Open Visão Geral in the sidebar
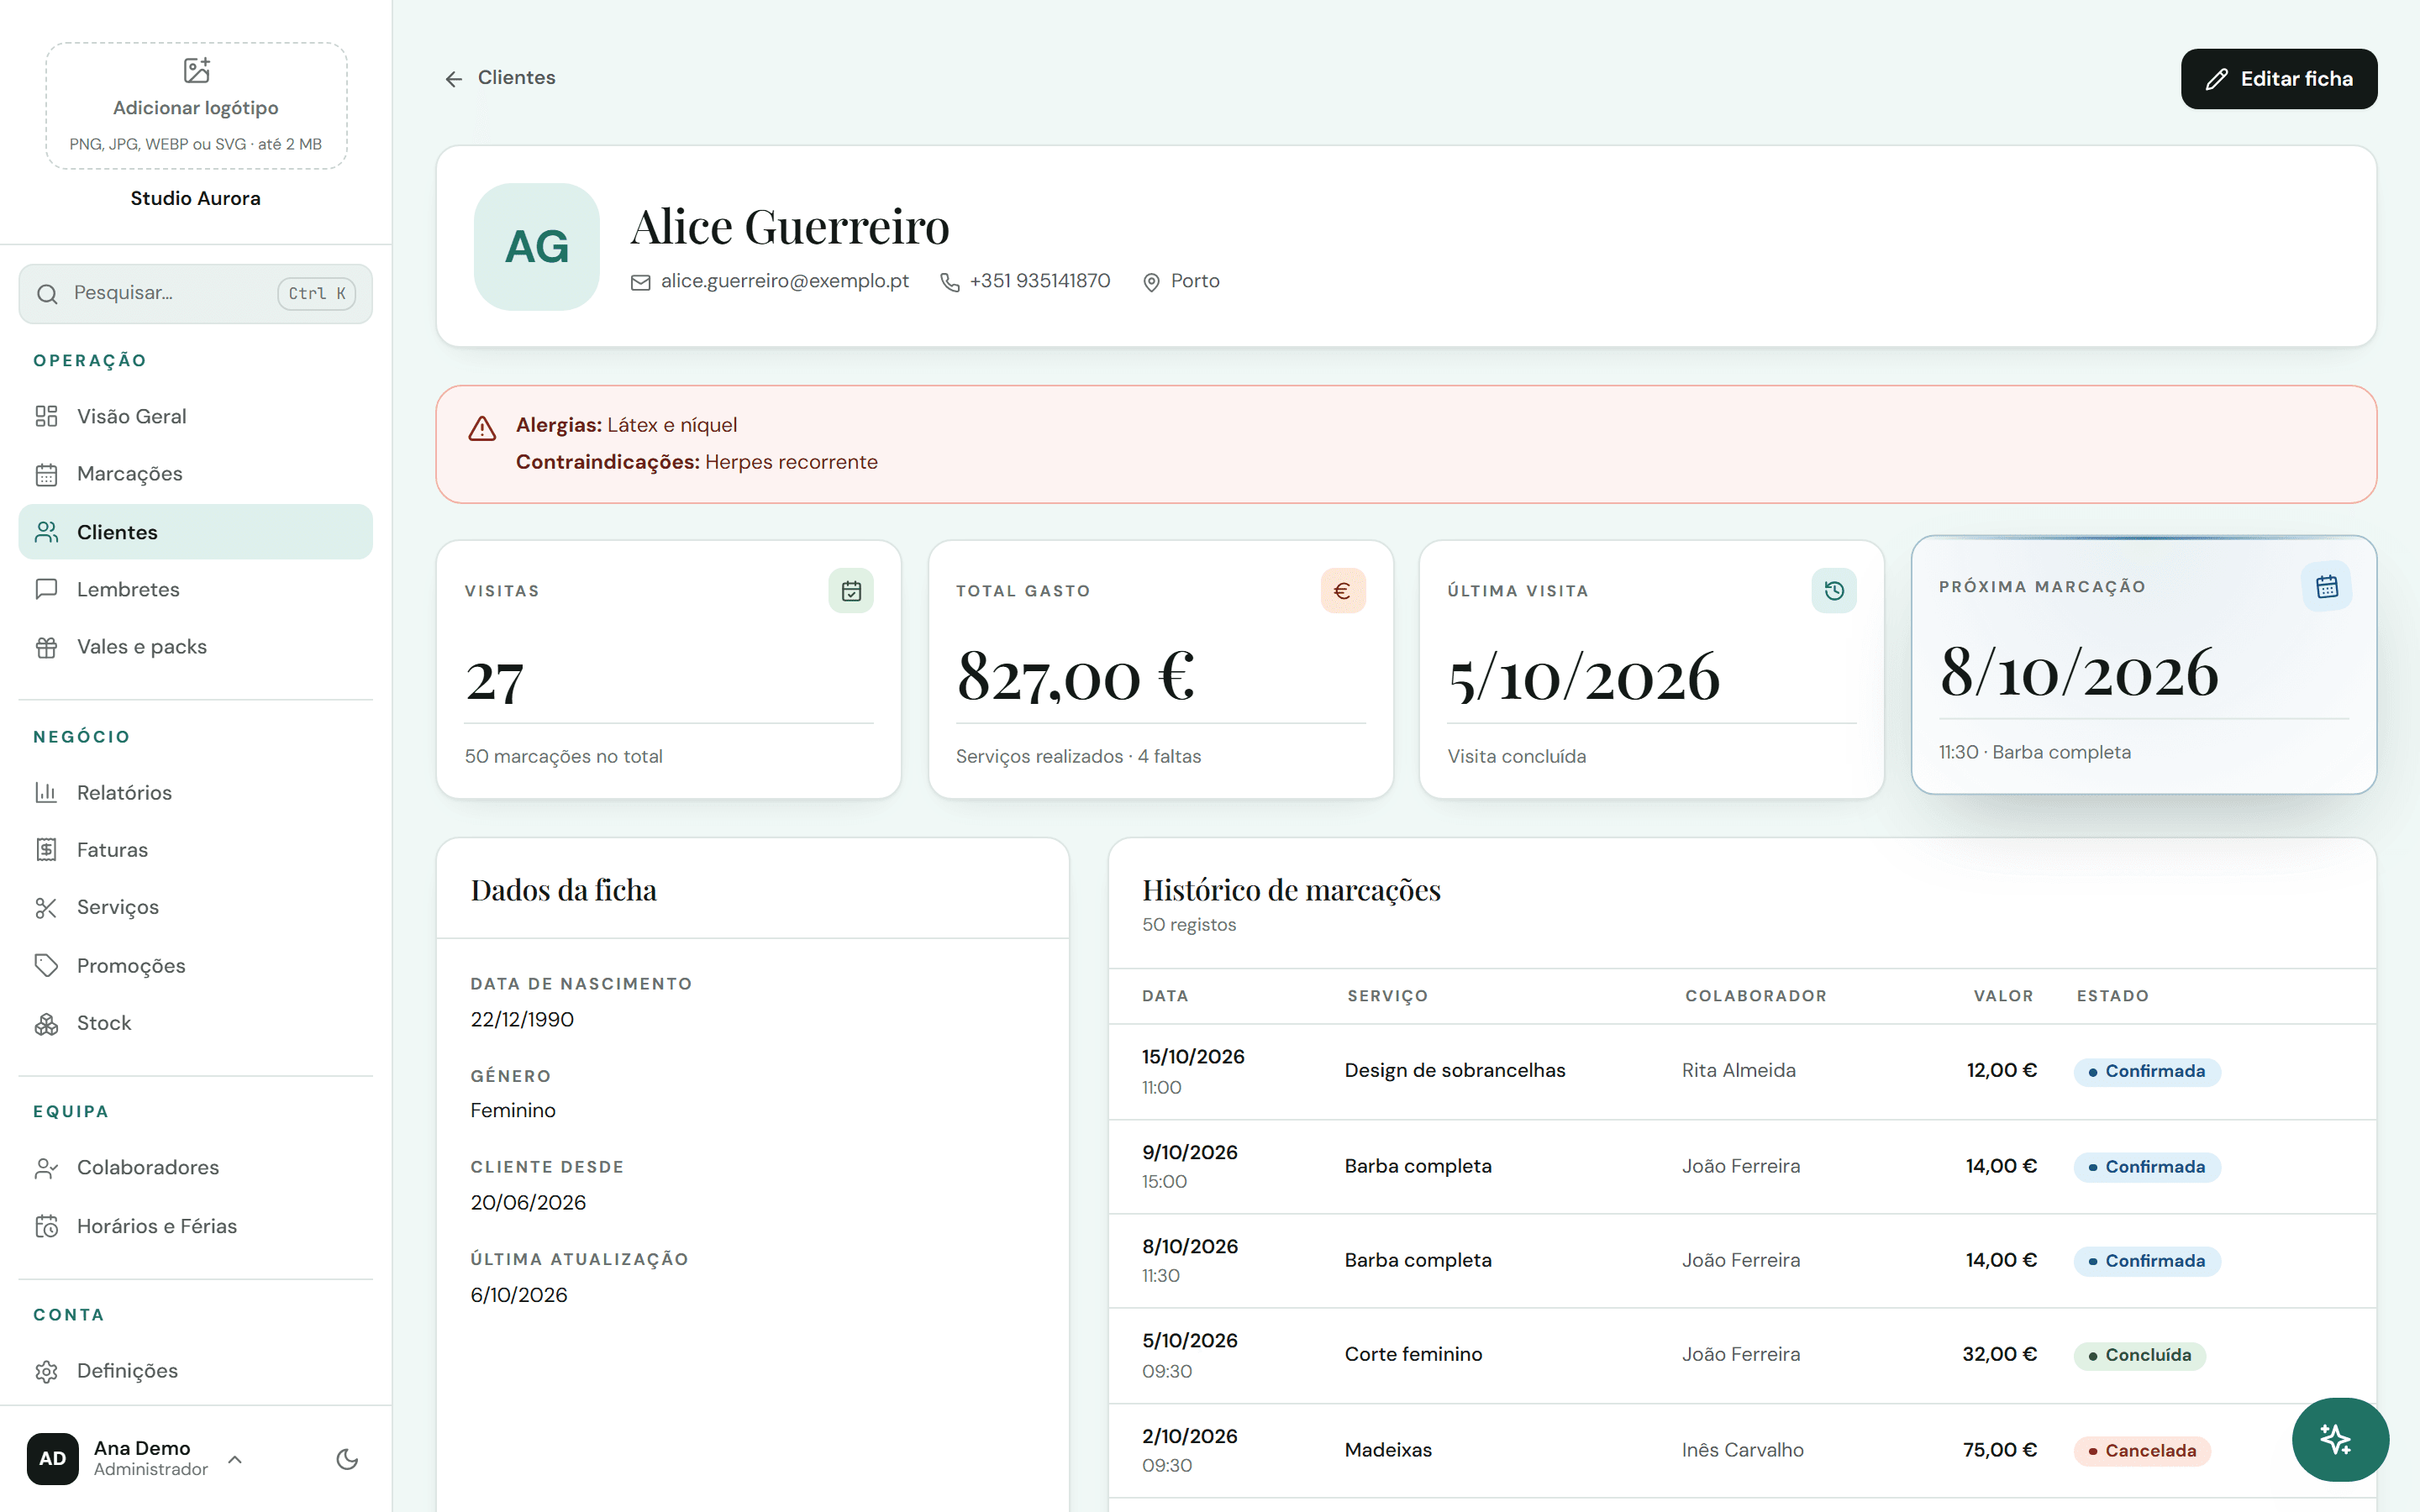The width and height of the screenshot is (2420, 1512). pyautogui.click(x=195, y=416)
